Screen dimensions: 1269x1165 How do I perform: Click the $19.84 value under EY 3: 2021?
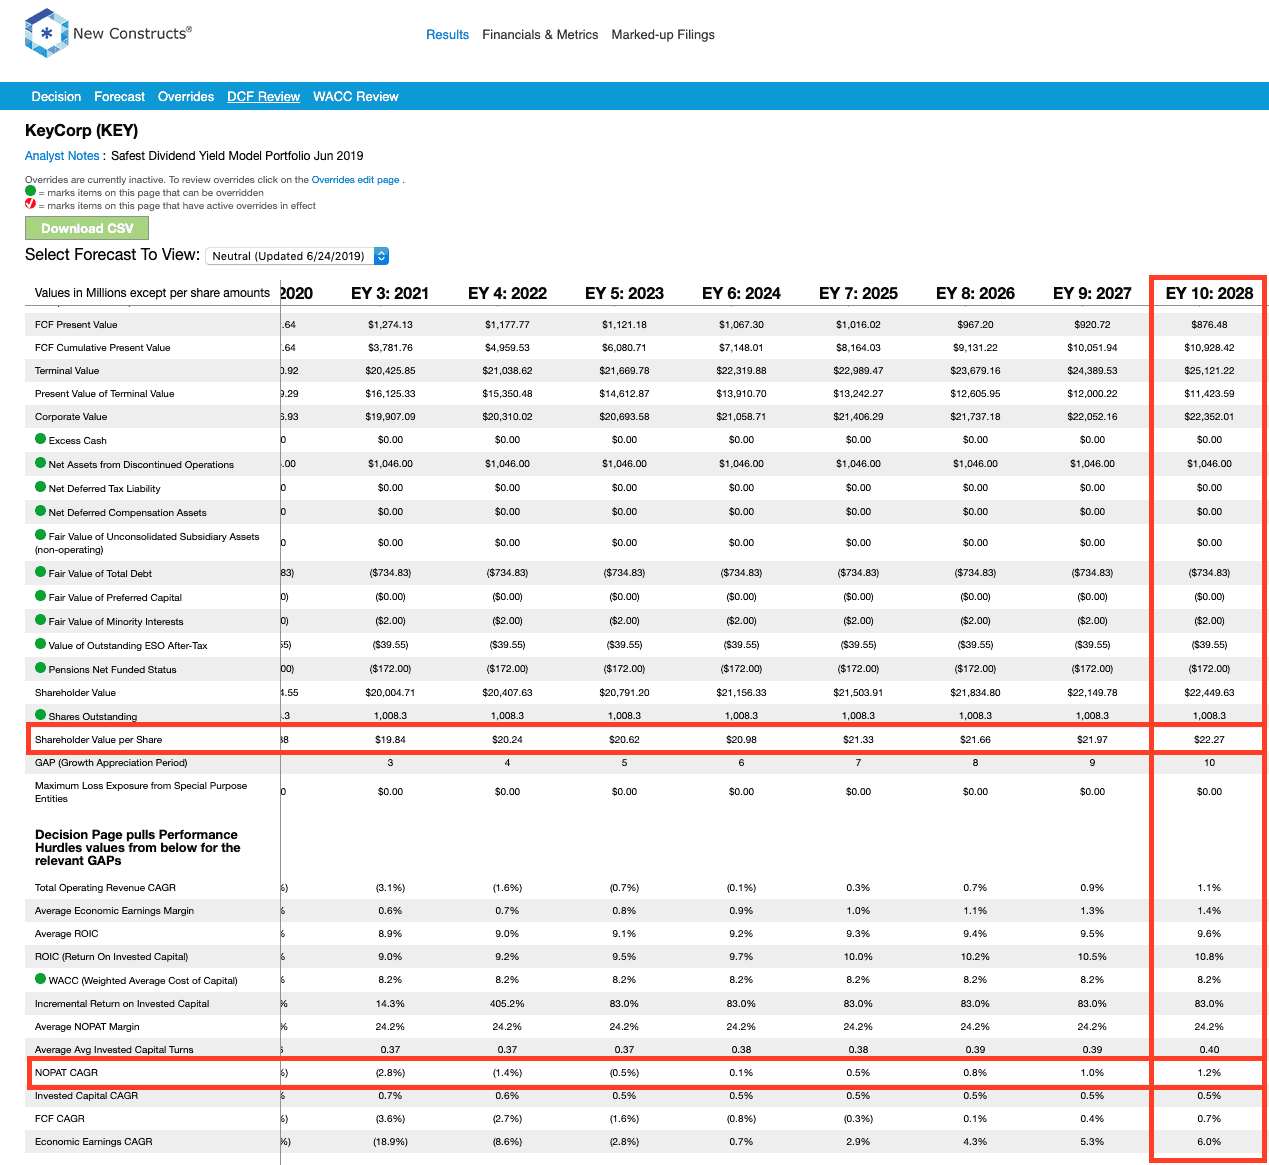coord(390,739)
